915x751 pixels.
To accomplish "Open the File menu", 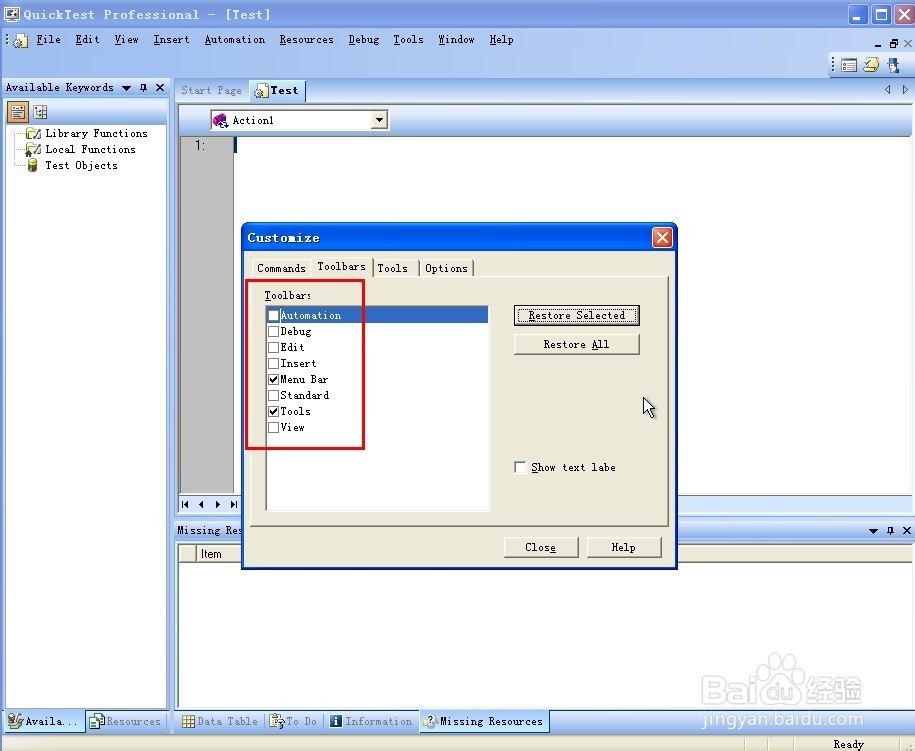I will click(x=48, y=40).
